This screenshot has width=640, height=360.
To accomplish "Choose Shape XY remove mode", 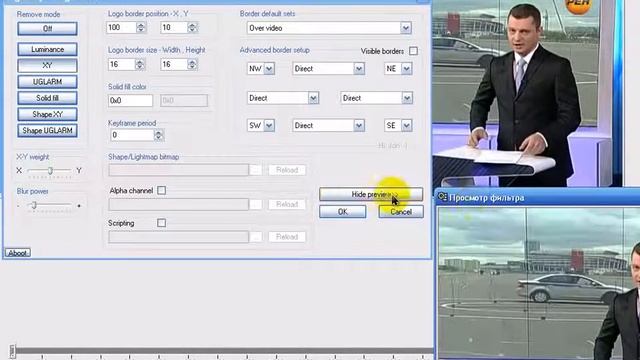I will coord(47,114).
